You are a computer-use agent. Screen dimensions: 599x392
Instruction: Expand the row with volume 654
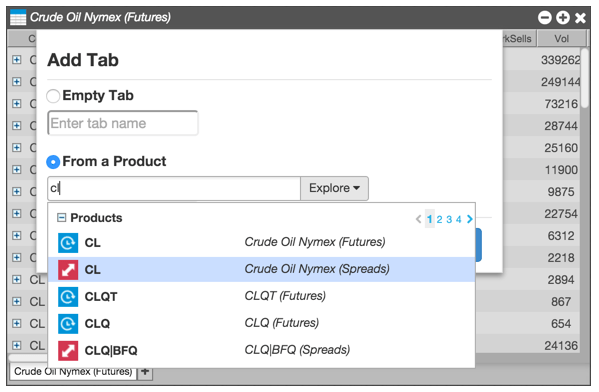pos(16,324)
